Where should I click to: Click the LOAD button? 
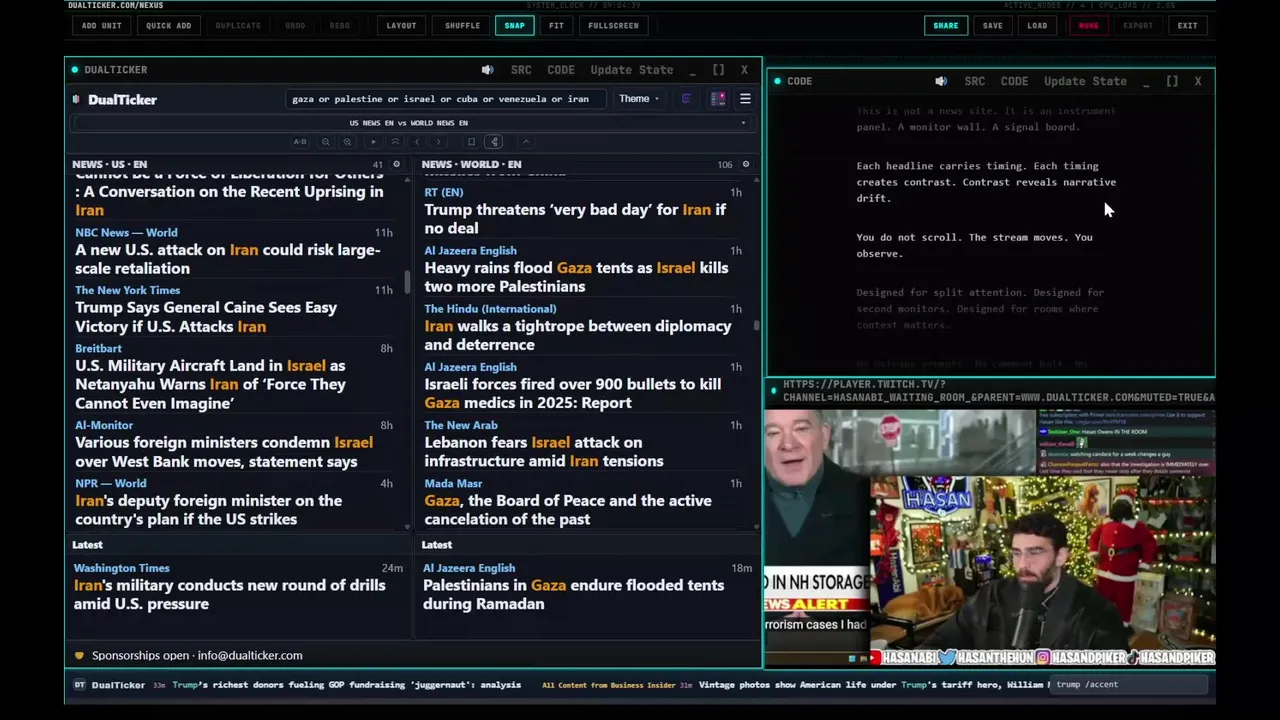click(x=1037, y=26)
